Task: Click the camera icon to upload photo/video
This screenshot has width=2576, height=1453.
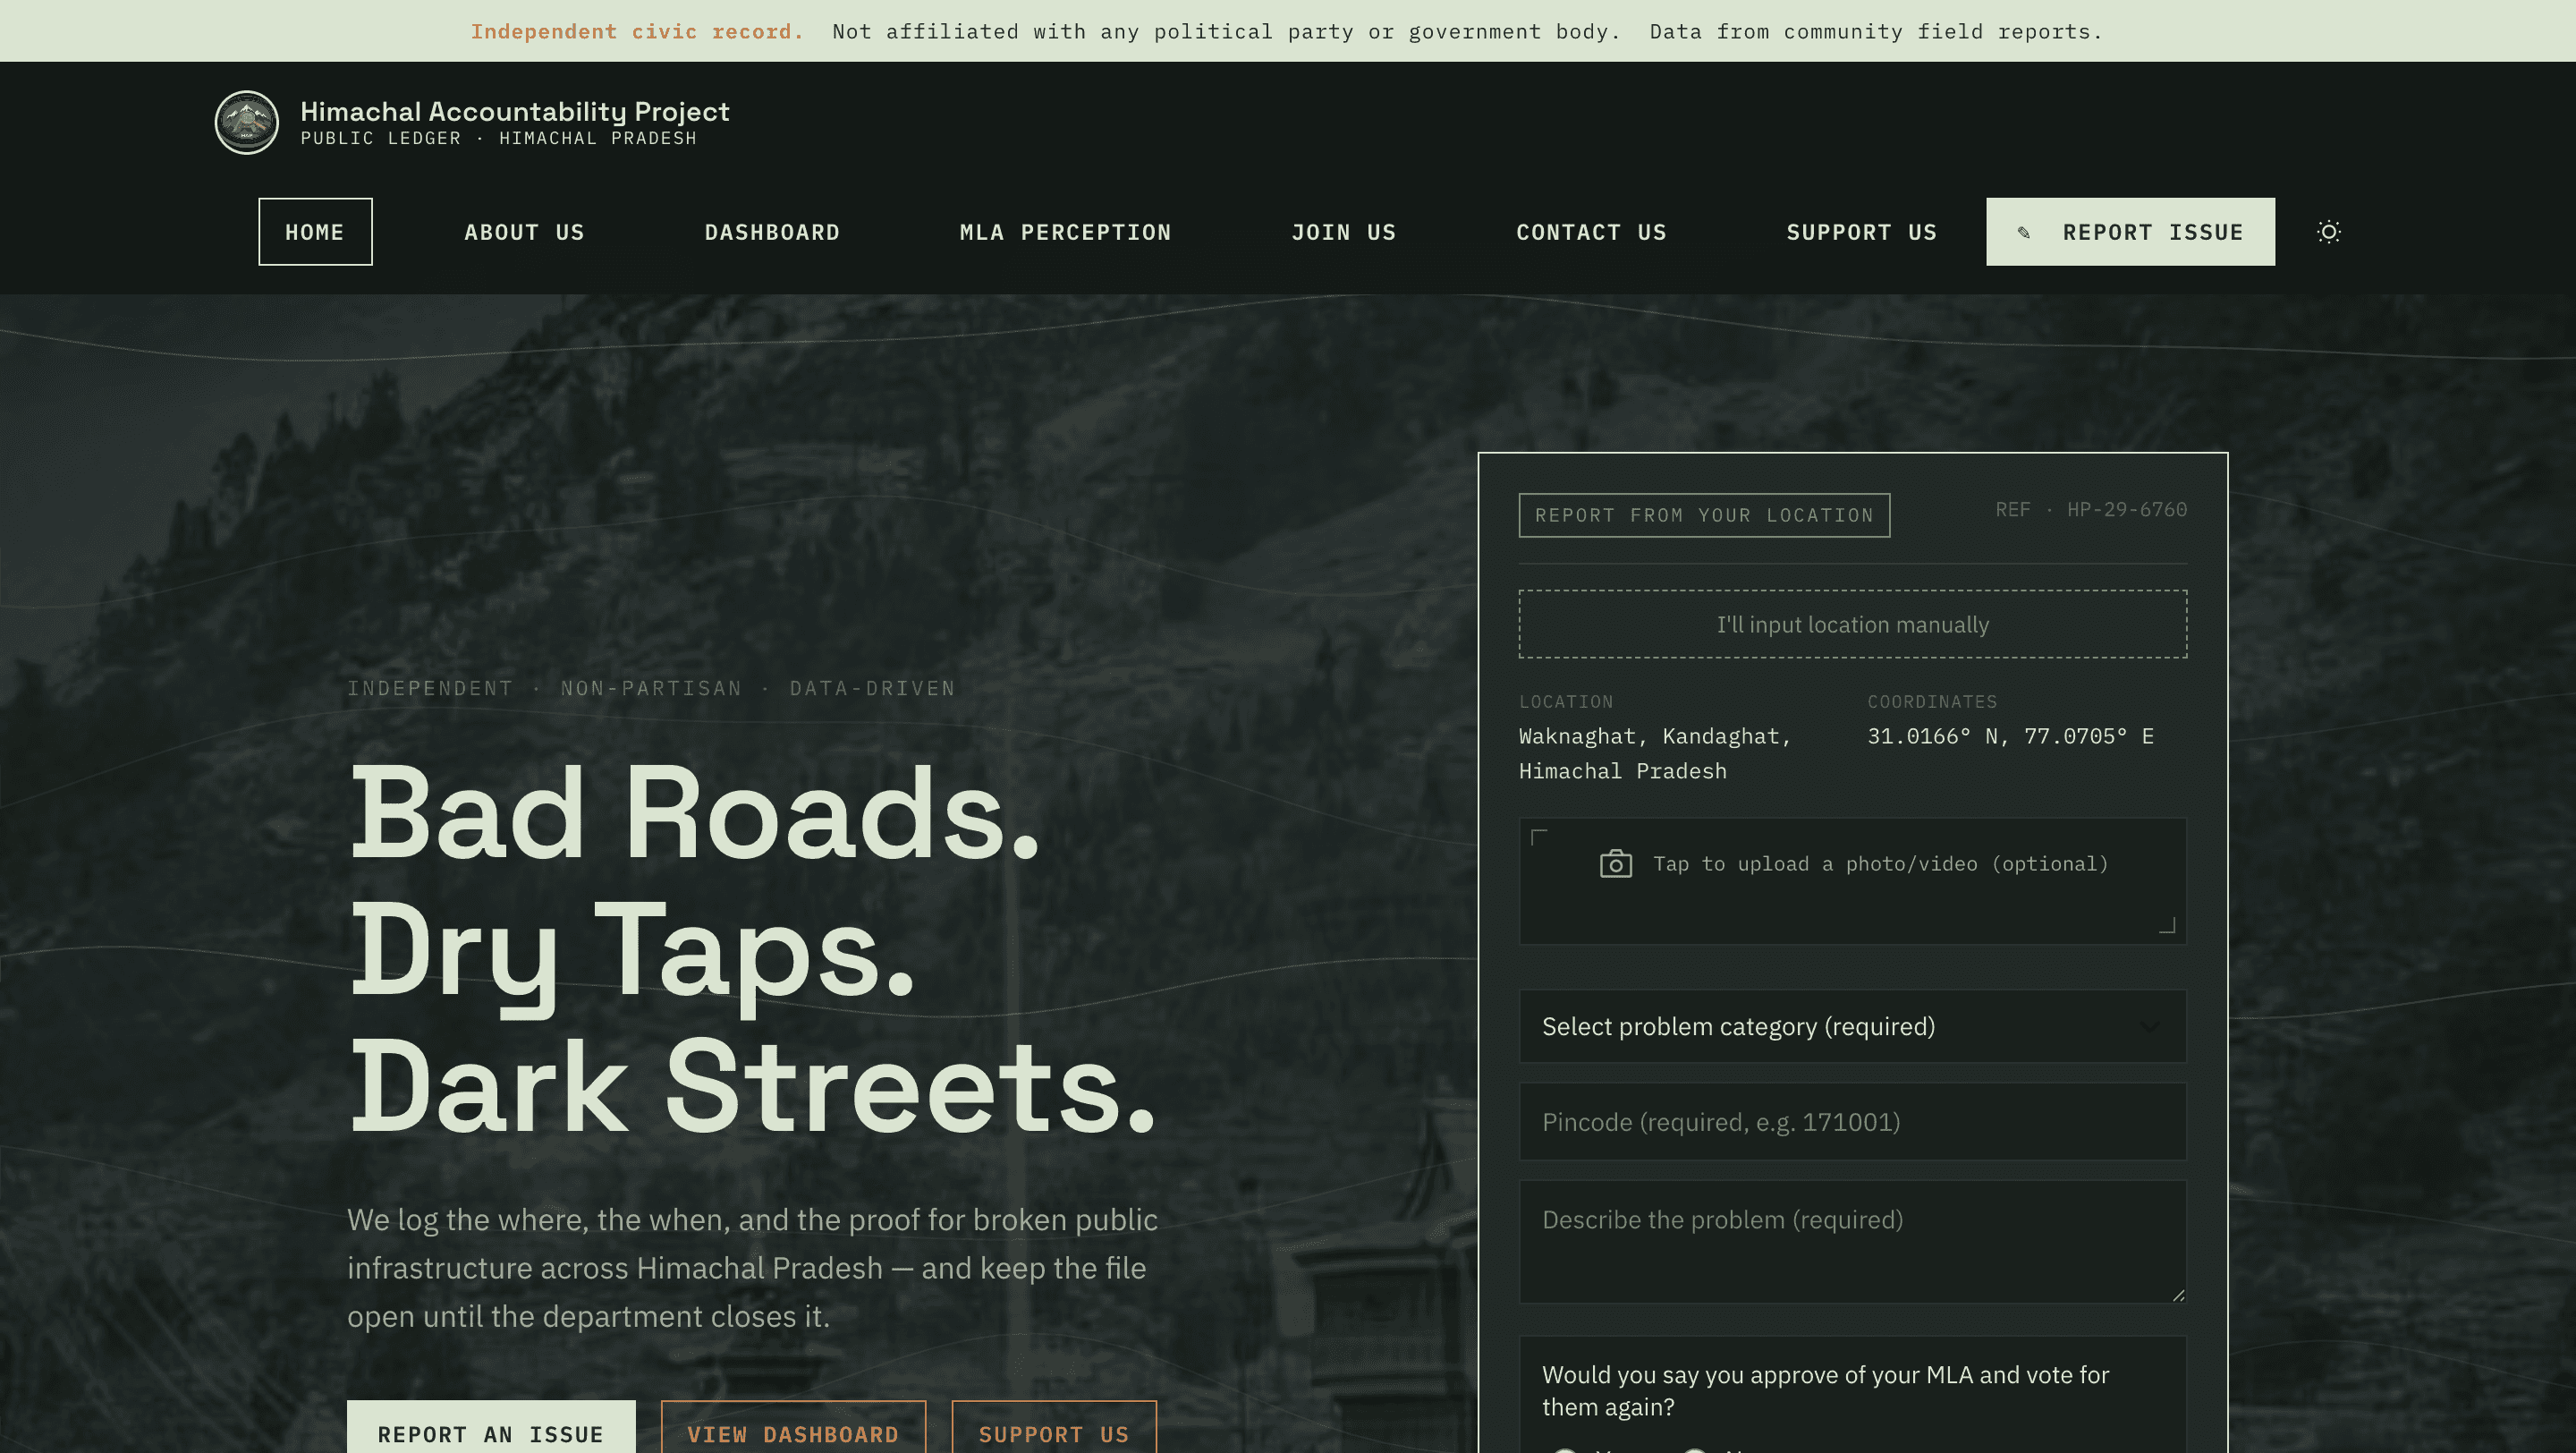Action: [x=1615, y=864]
